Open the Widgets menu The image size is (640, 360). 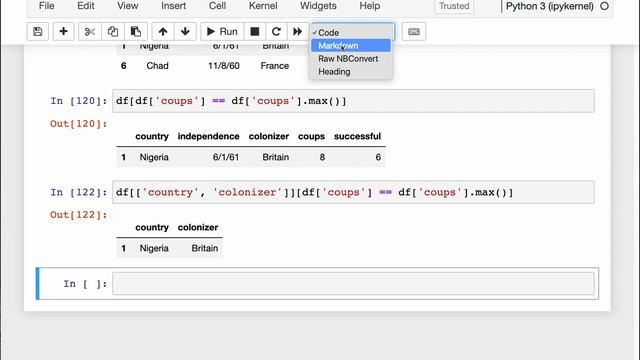pyautogui.click(x=318, y=6)
